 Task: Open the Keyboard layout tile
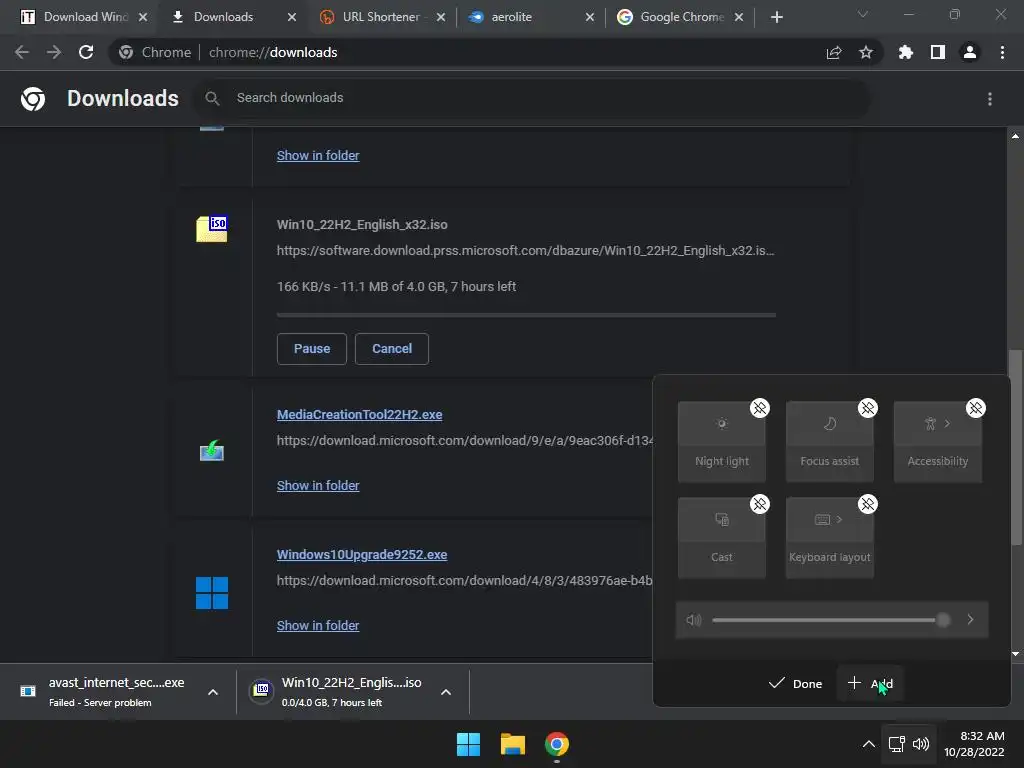[x=829, y=538]
